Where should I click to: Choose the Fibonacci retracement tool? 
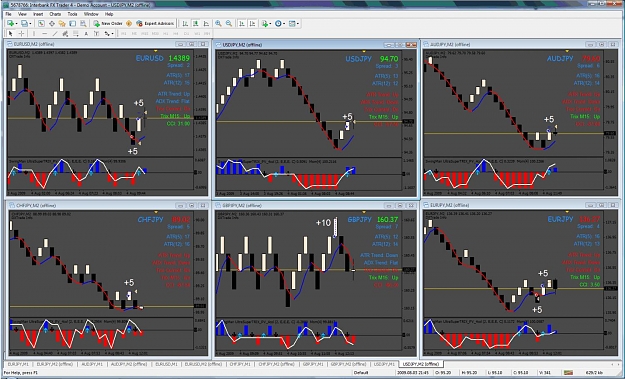click(75, 33)
